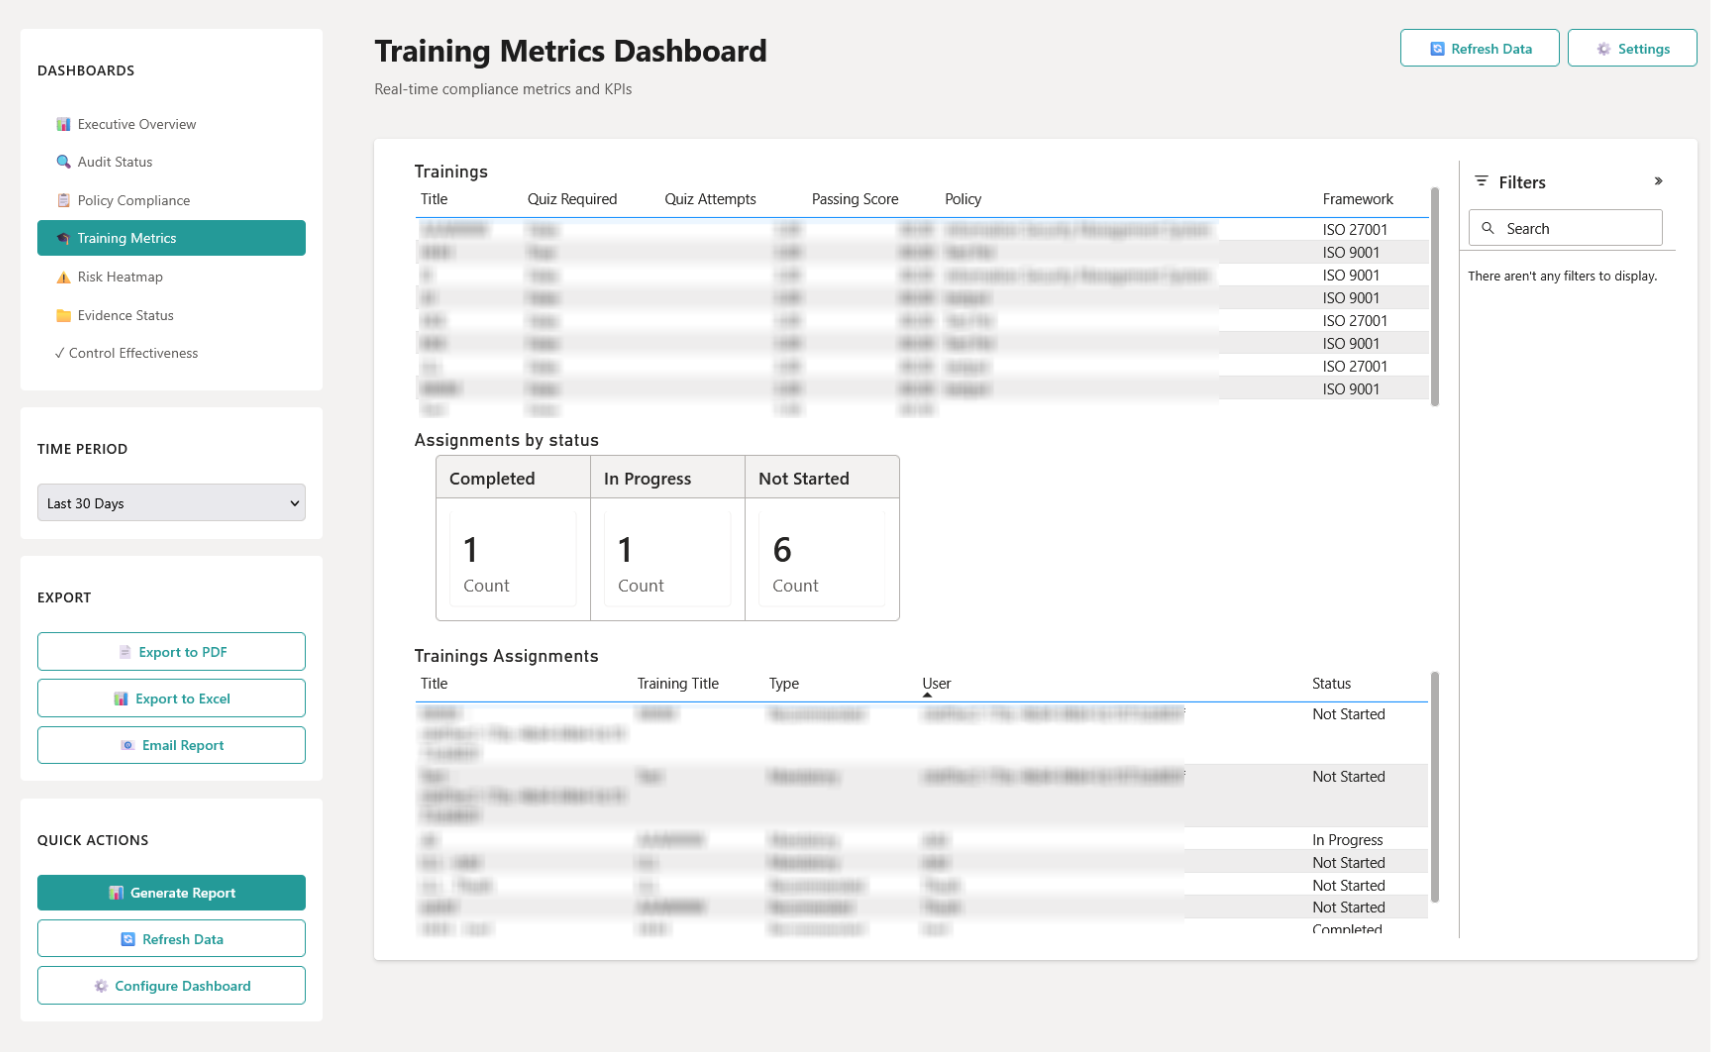Sort Trainings by Title column header
The image size is (1711, 1052).
[x=434, y=199]
